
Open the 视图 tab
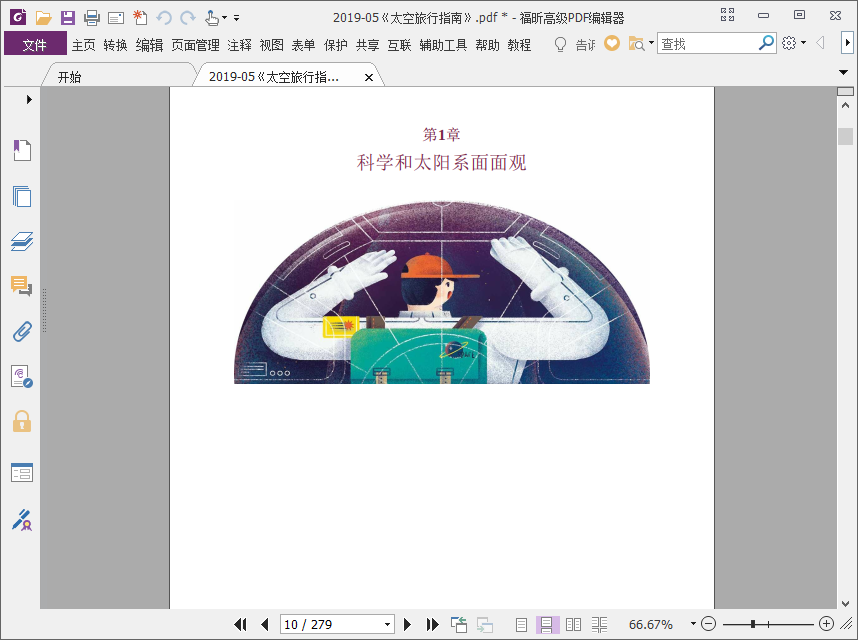271,45
